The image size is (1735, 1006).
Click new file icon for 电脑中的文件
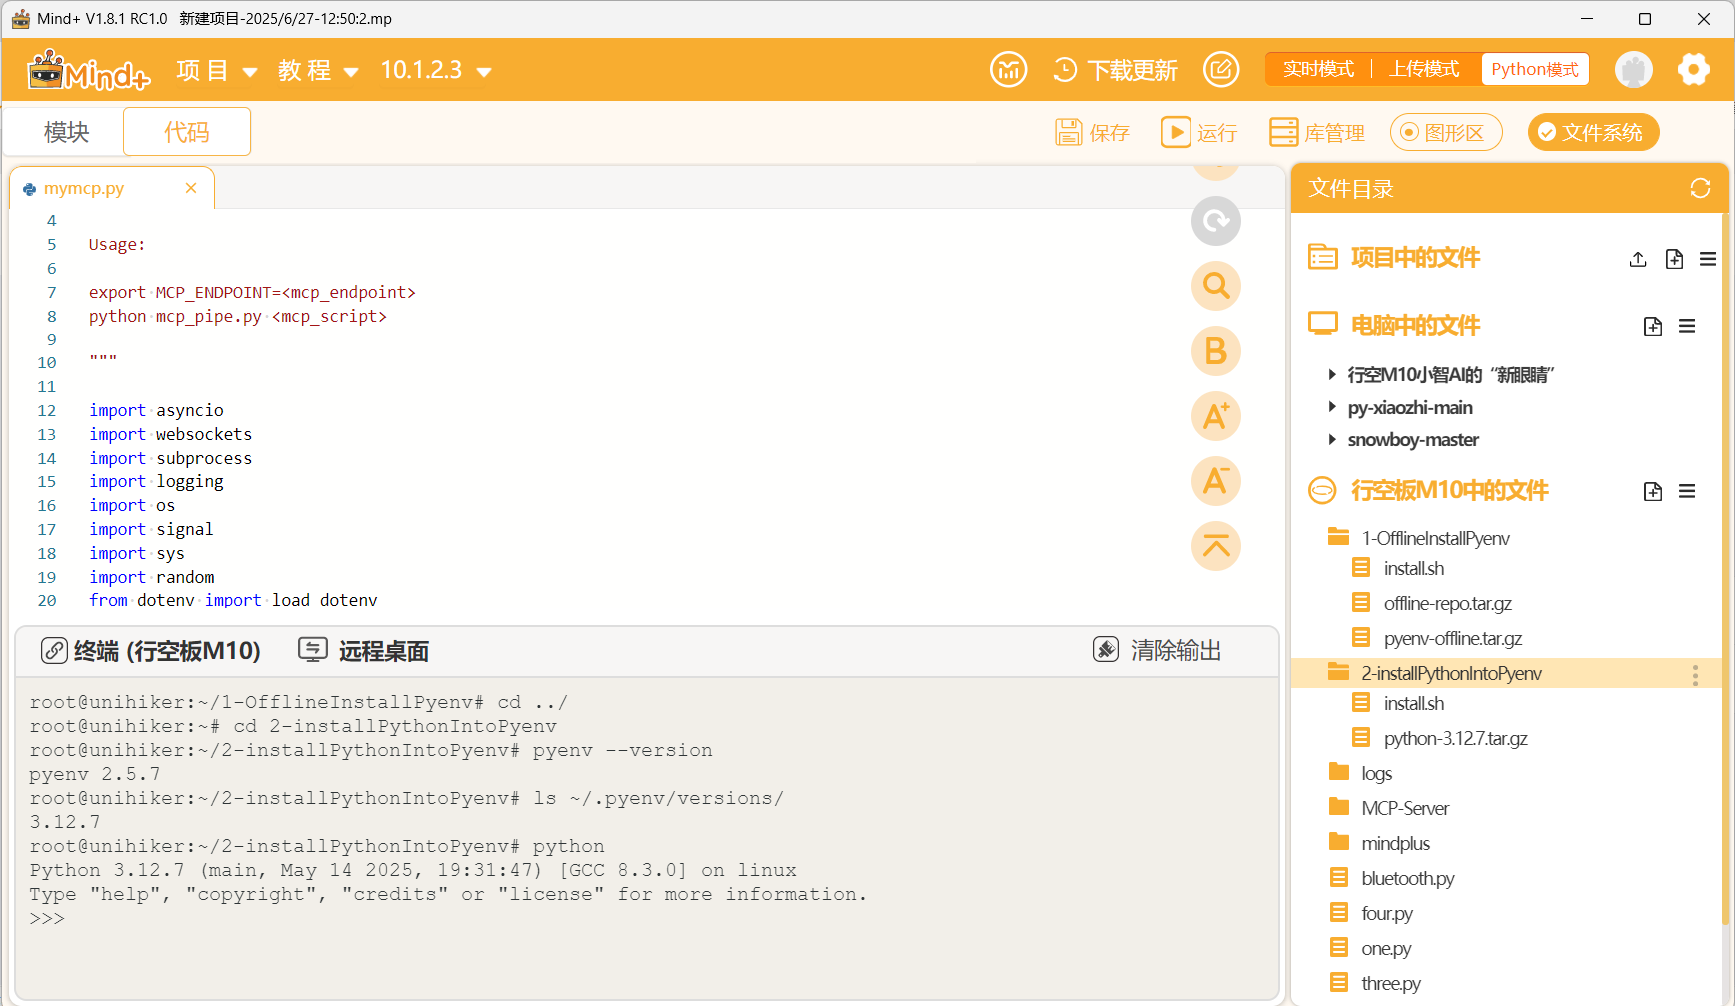[1653, 326]
